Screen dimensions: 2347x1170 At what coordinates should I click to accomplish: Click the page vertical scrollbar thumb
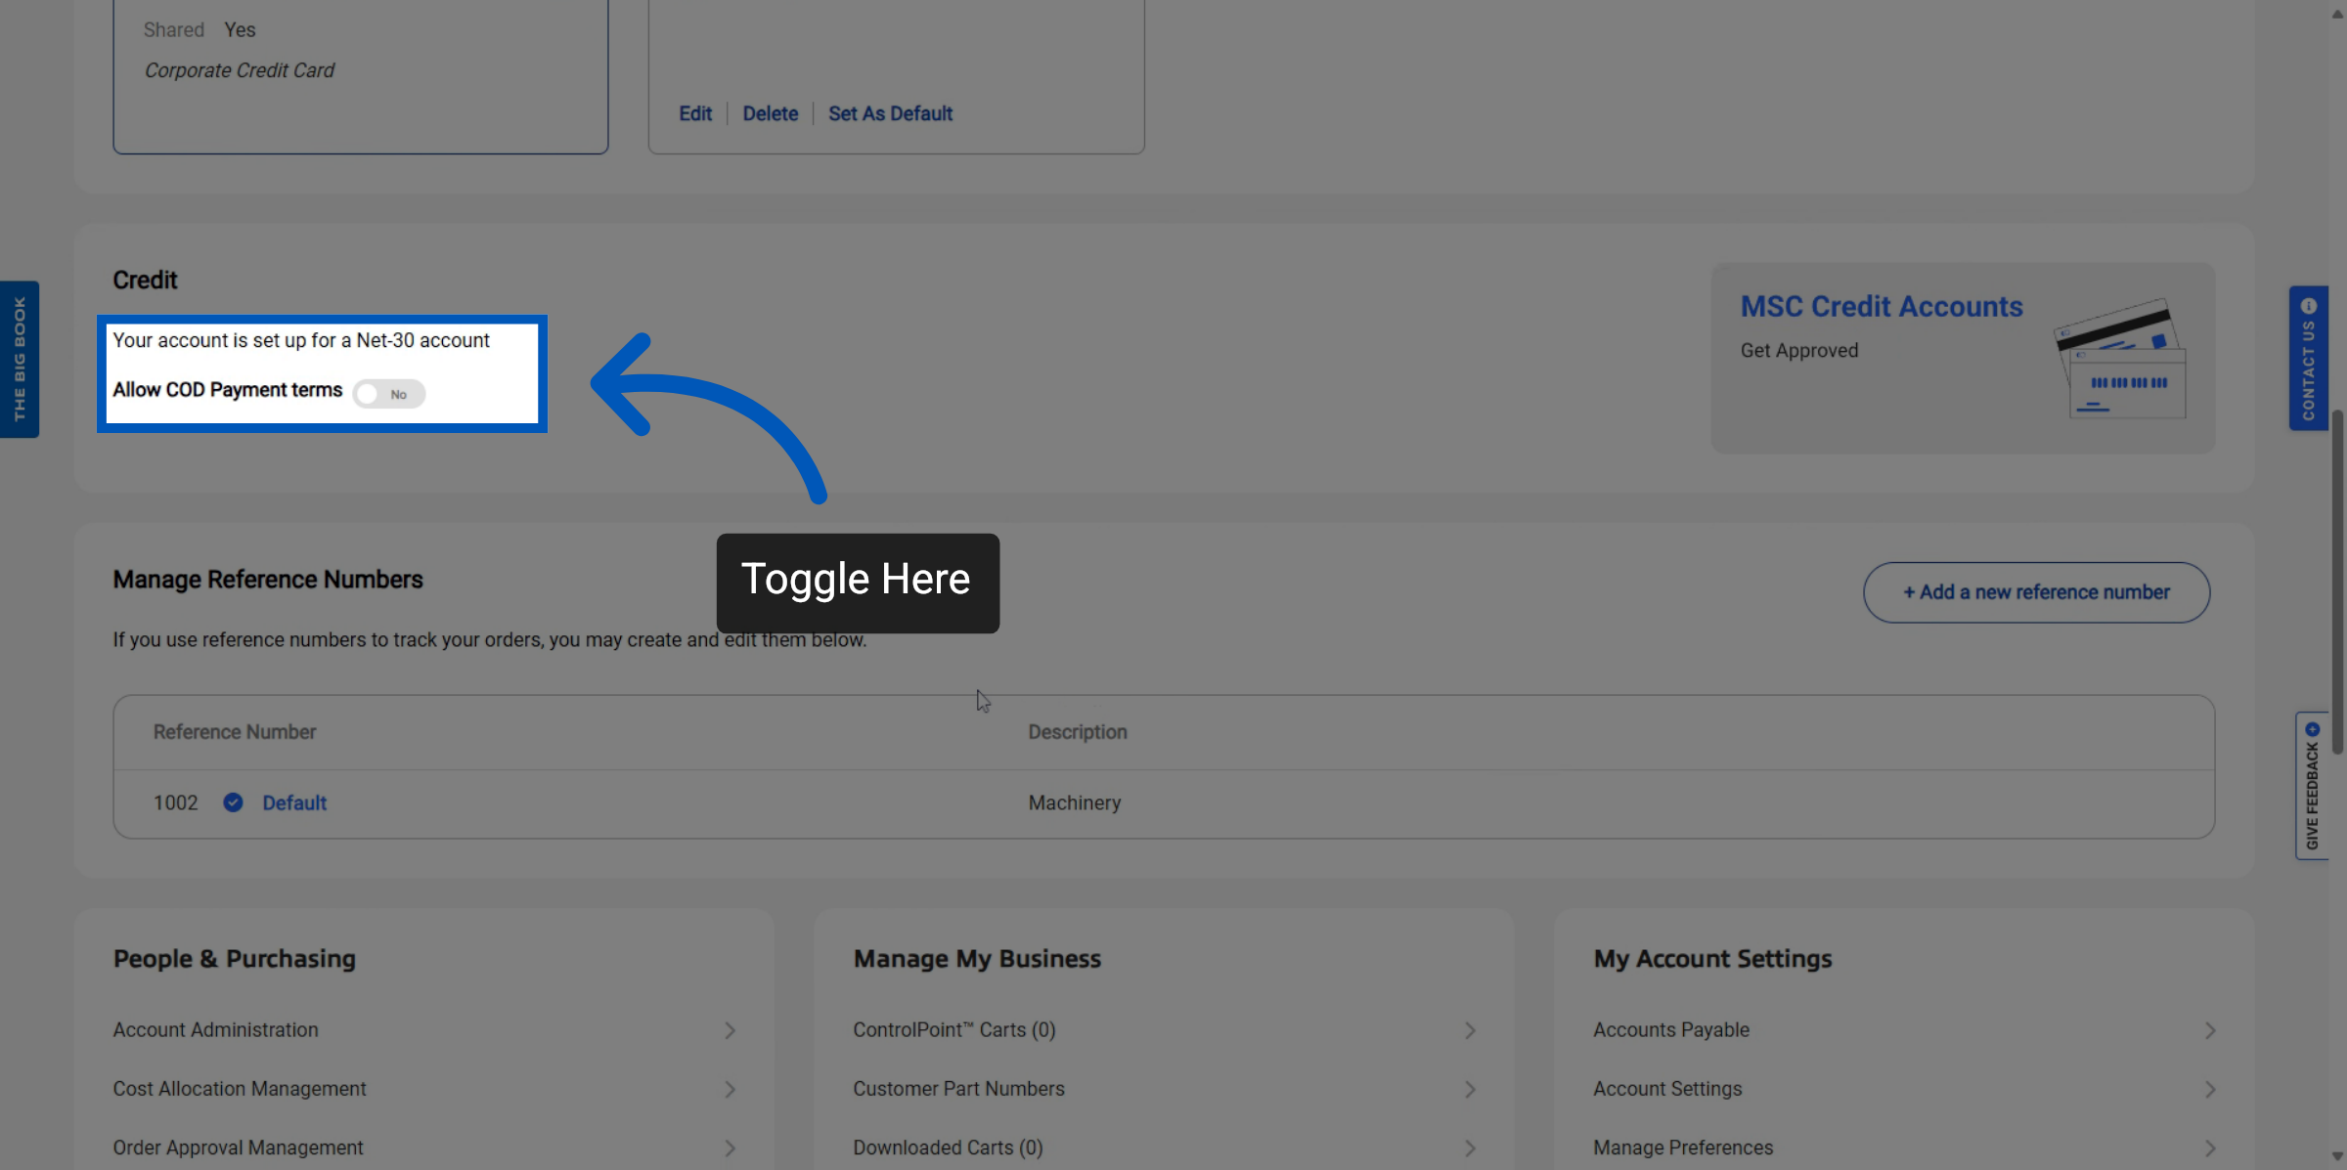(2337, 580)
